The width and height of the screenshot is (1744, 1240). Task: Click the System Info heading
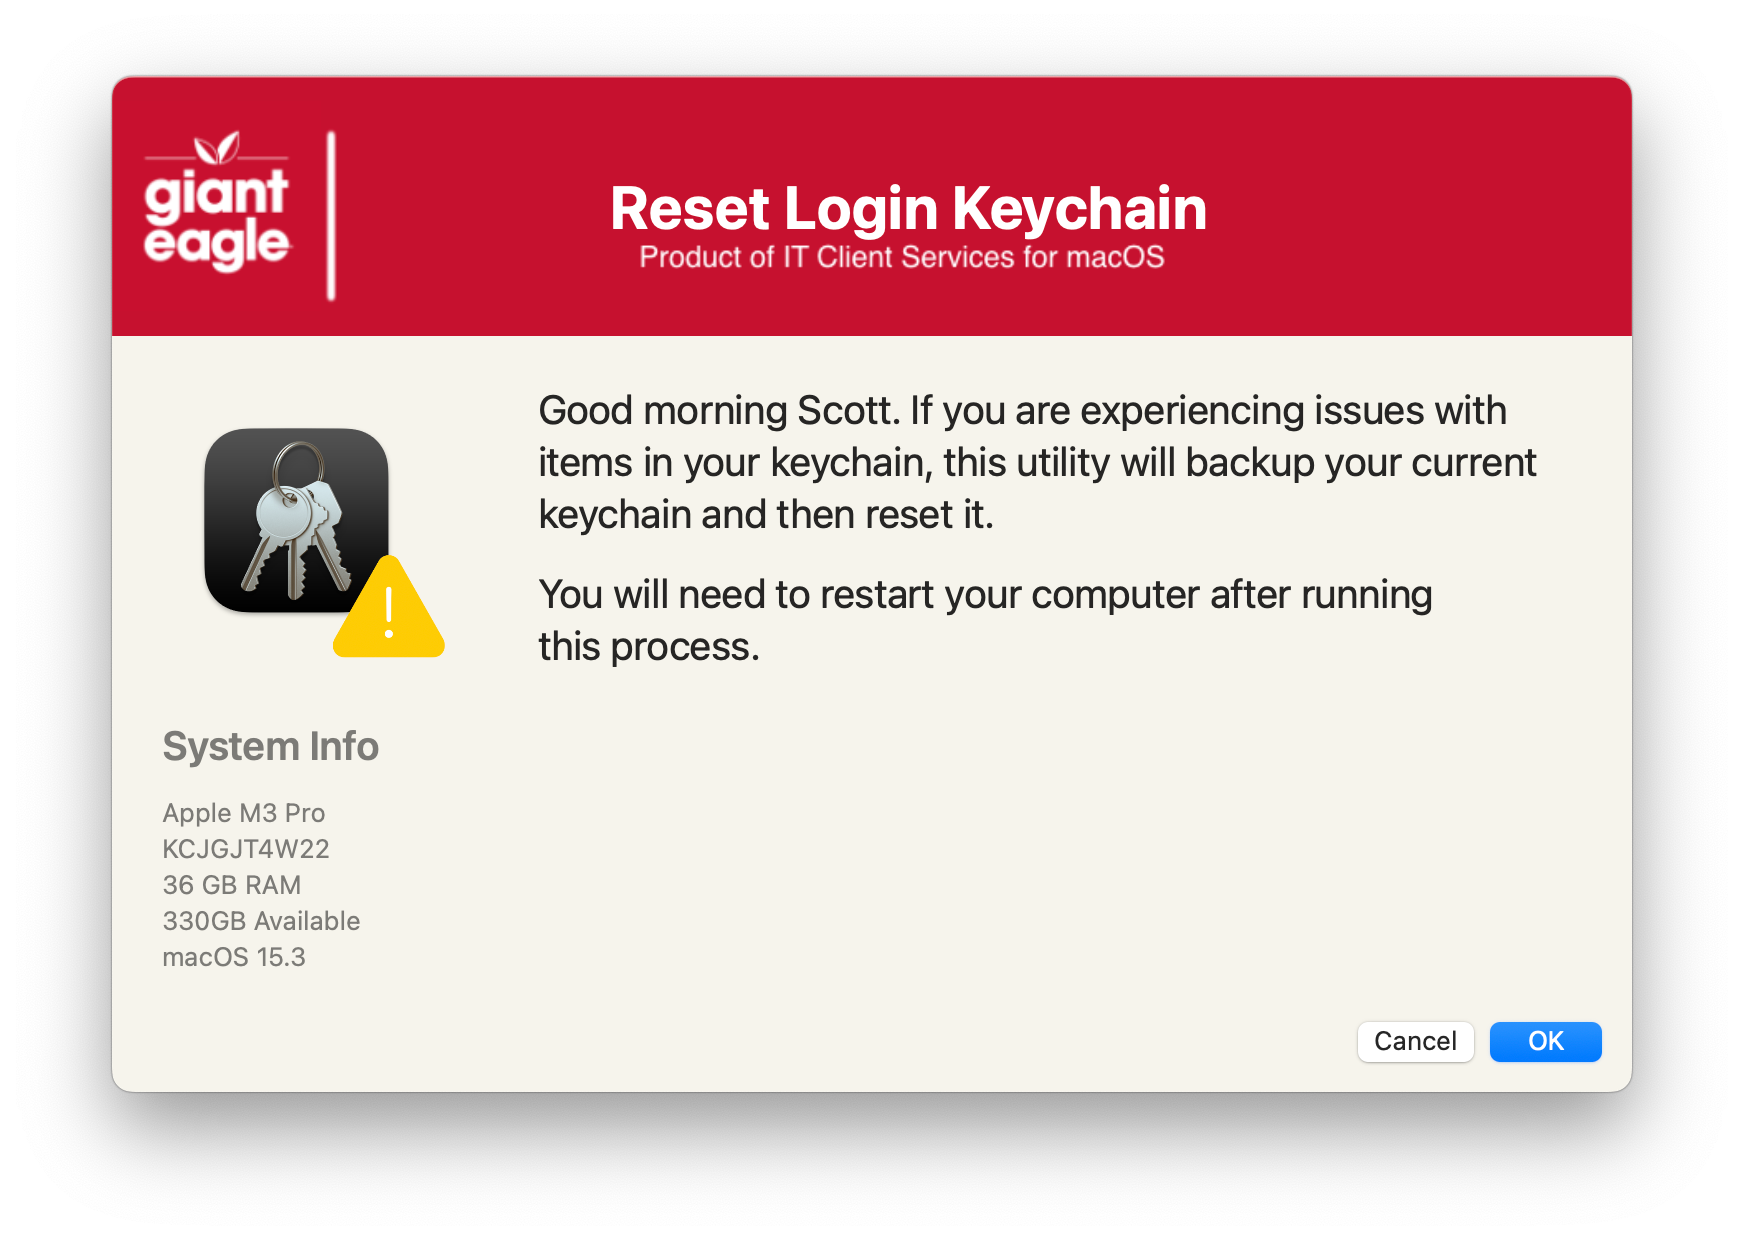coord(271,746)
